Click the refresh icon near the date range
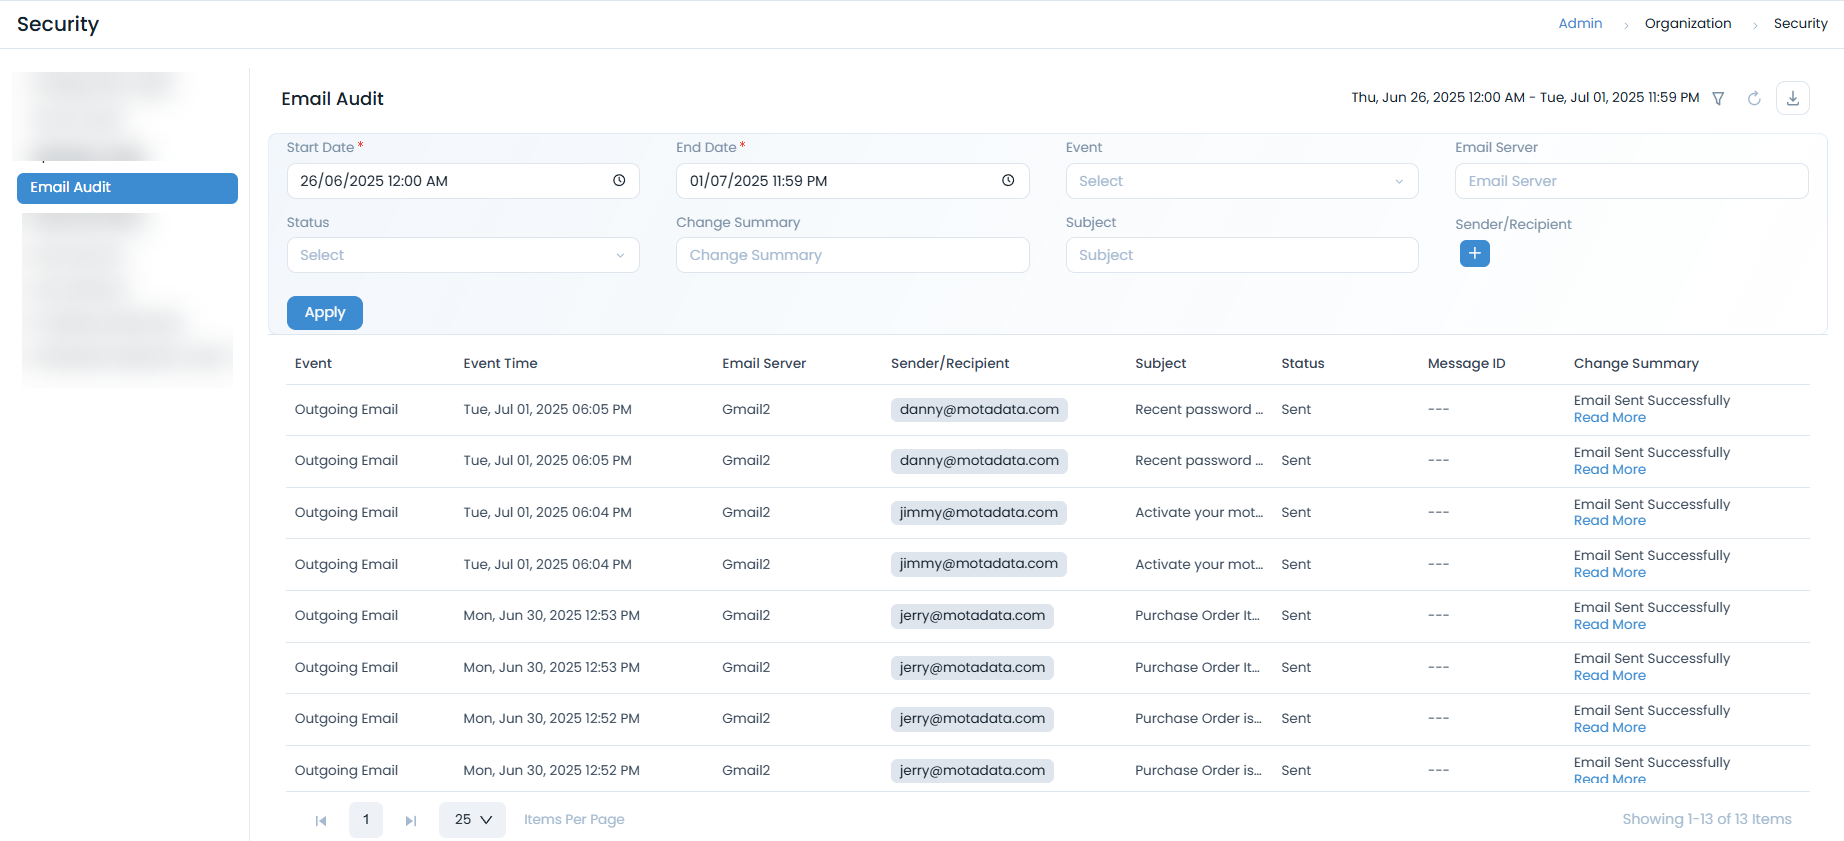 (x=1754, y=98)
